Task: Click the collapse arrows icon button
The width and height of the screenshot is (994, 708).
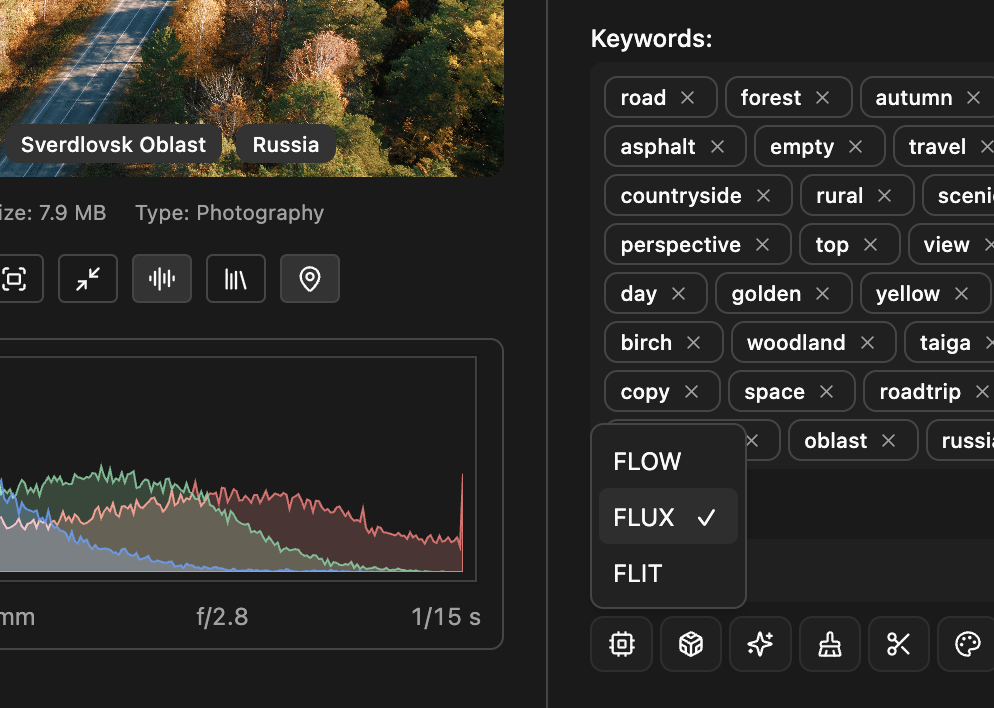Action: (x=87, y=279)
